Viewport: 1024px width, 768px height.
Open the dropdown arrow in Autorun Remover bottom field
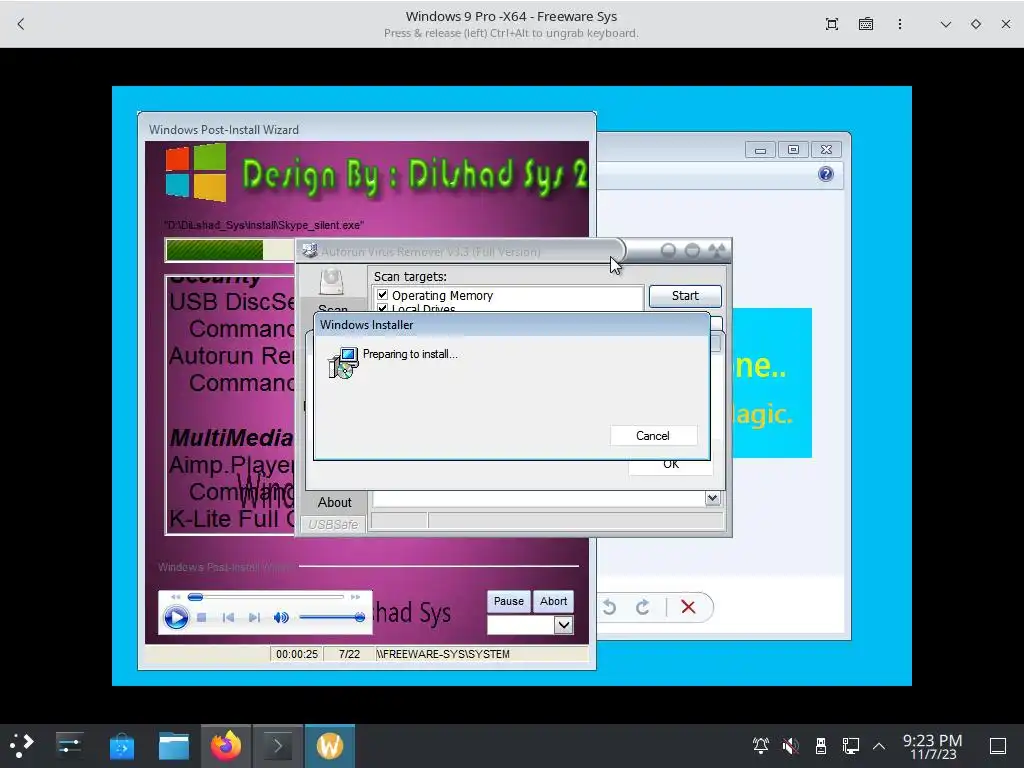pyautogui.click(x=712, y=498)
